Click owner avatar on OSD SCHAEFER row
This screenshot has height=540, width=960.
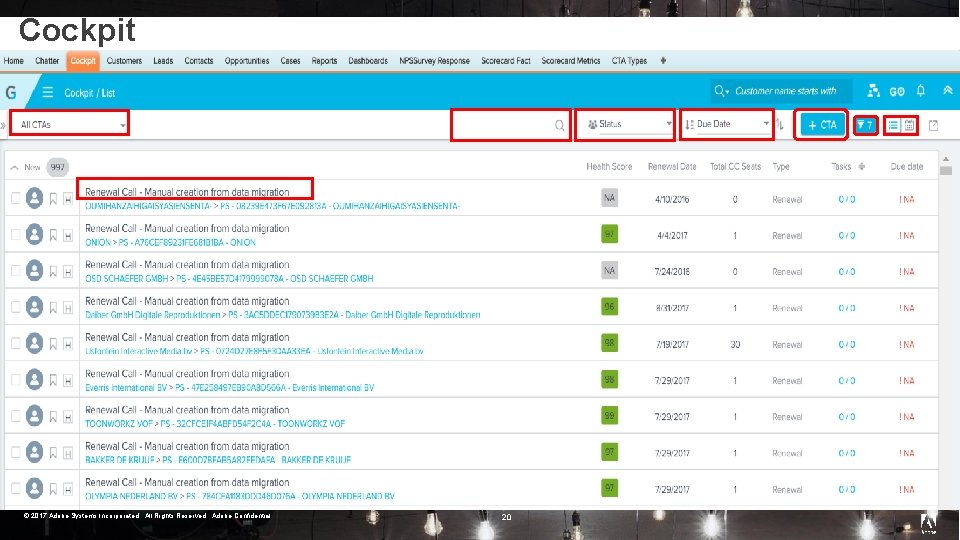(34, 271)
